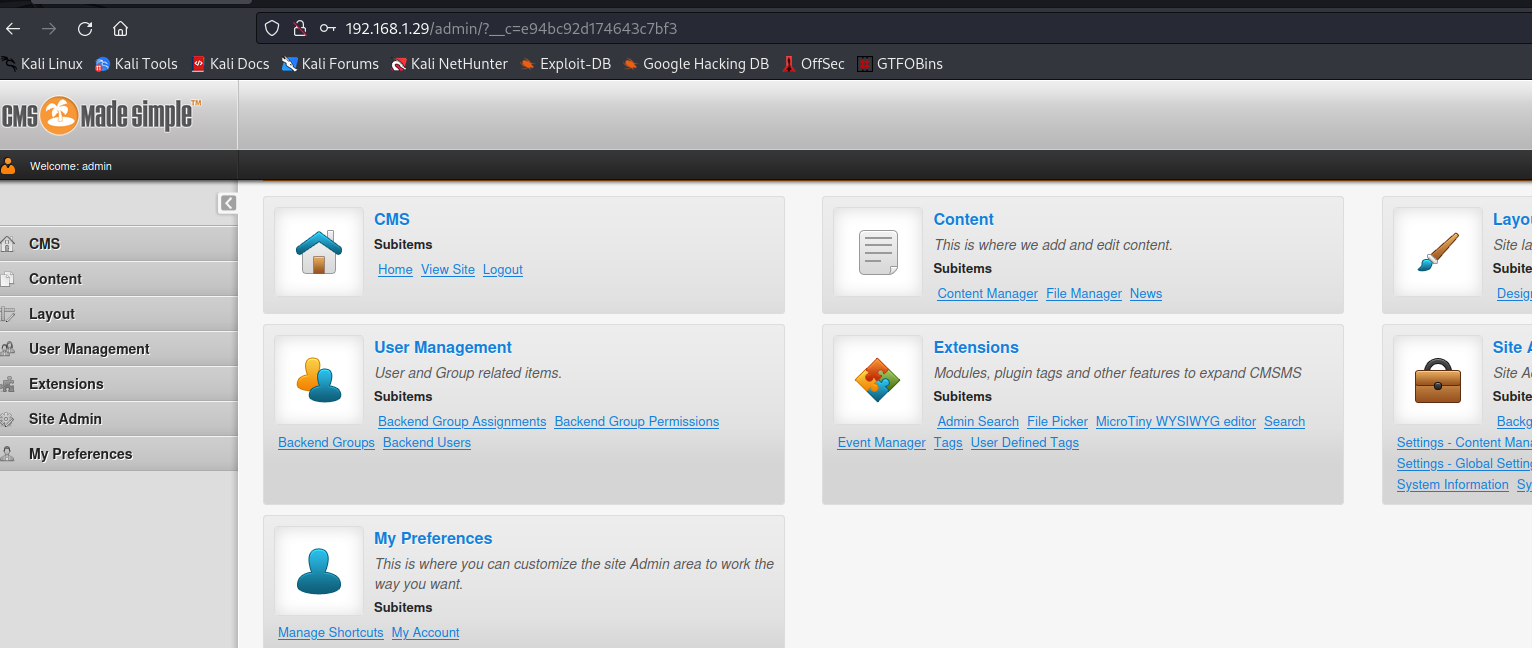Click the Logout link
Image resolution: width=1532 pixels, height=648 pixels.
click(x=503, y=270)
